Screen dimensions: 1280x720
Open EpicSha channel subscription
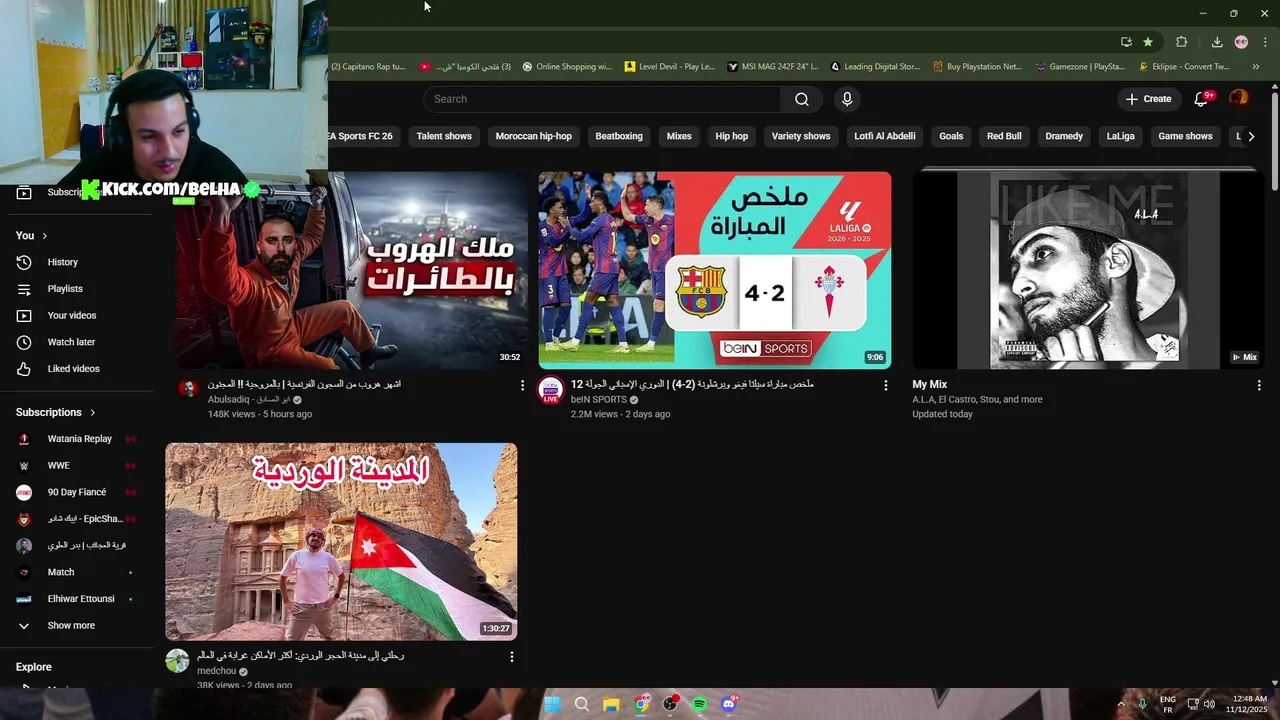(85, 519)
